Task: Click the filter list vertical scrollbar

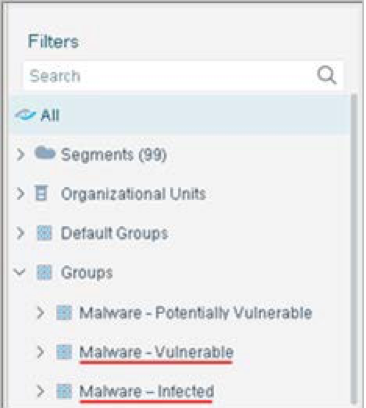Action: click(354, 248)
